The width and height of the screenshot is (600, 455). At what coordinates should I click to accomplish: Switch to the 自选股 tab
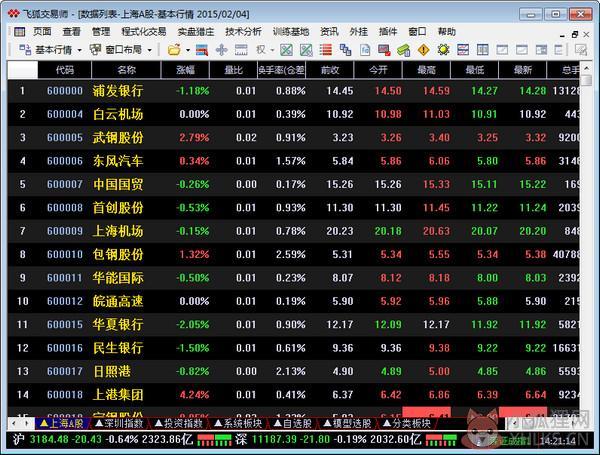(293, 423)
